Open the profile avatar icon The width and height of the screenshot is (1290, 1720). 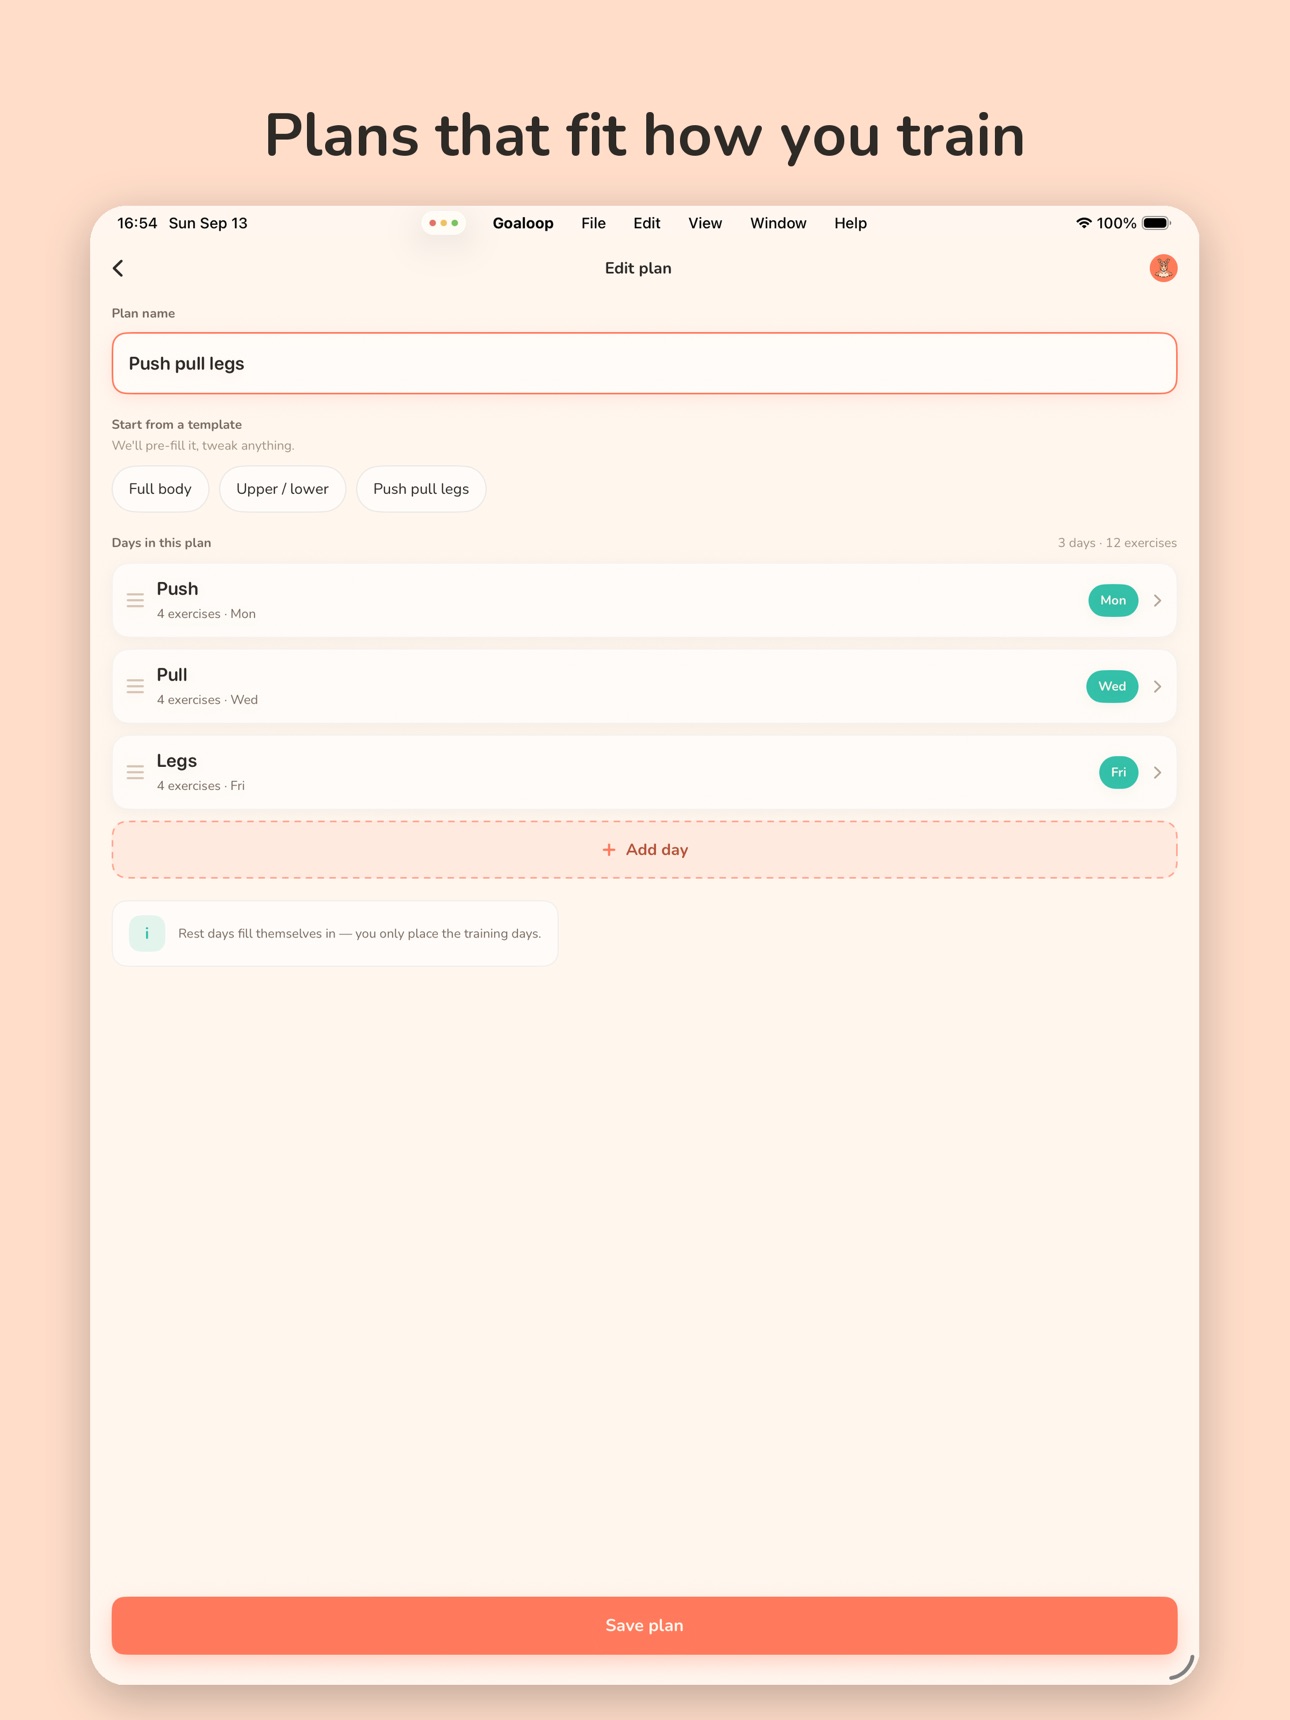click(1162, 268)
